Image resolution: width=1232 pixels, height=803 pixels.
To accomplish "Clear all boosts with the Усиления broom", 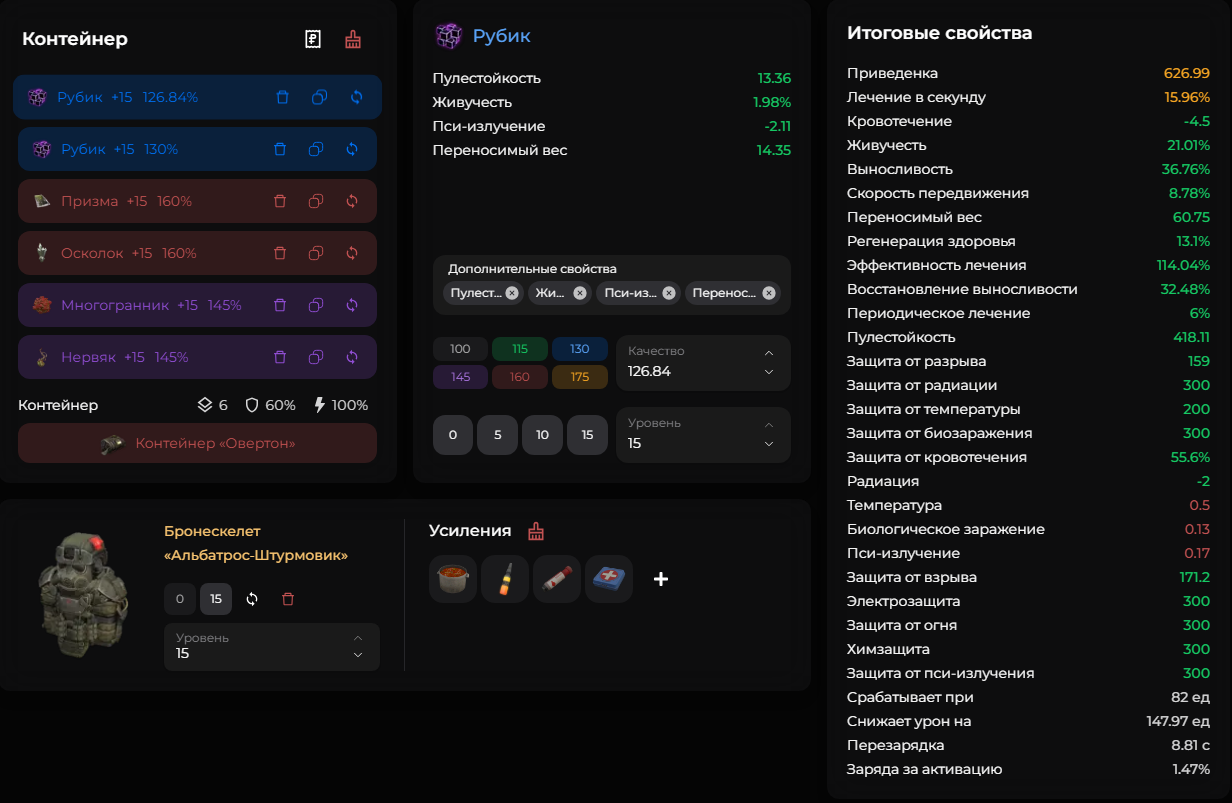I will (x=537, y=531).
